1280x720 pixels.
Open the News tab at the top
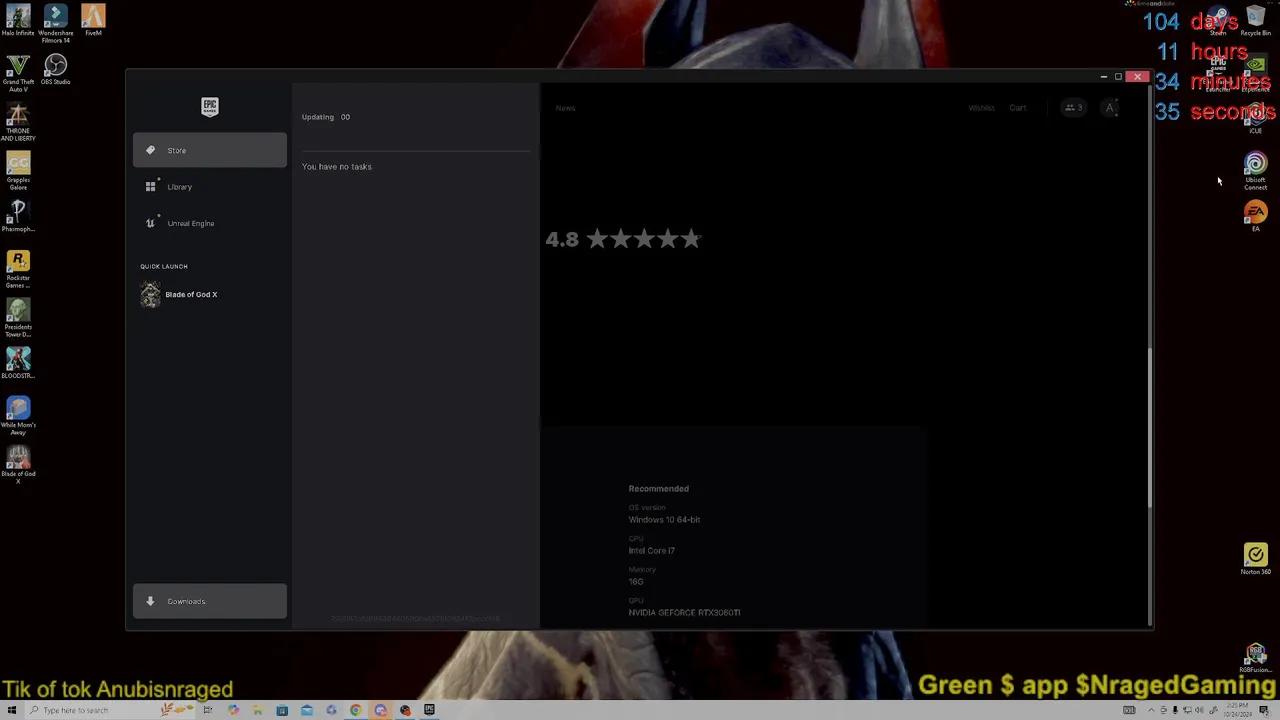point(565,108)
